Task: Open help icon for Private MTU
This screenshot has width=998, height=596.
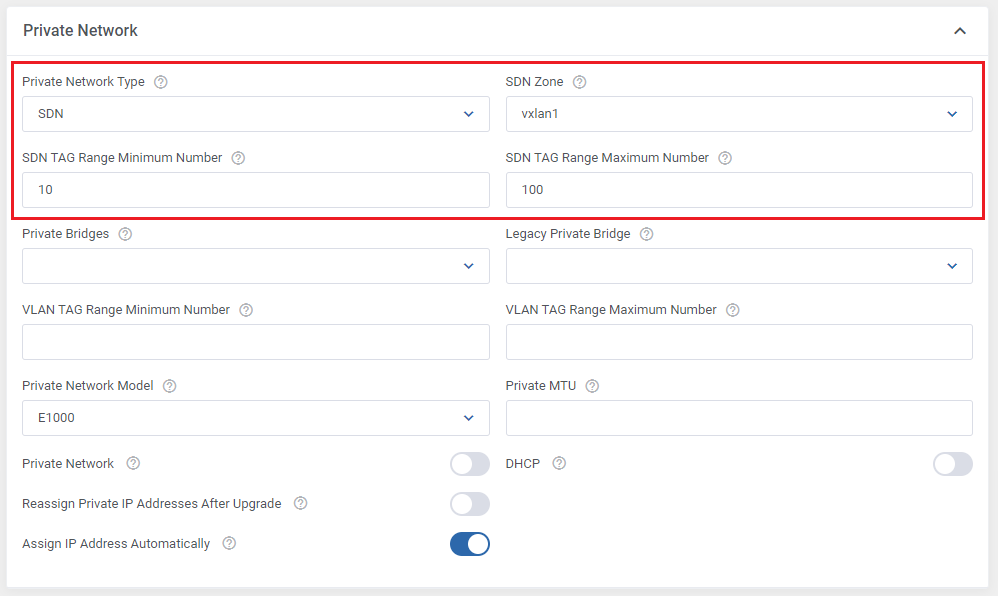Action: tap(592, 386)
